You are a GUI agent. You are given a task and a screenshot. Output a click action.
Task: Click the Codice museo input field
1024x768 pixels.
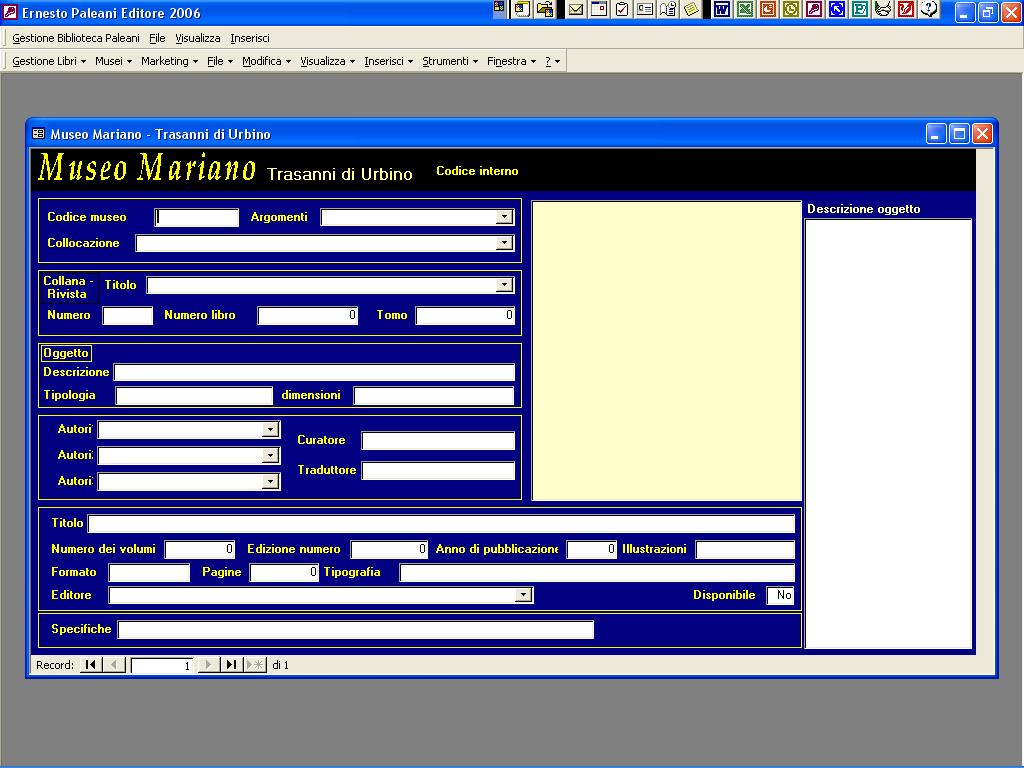[x=197, y=217]
